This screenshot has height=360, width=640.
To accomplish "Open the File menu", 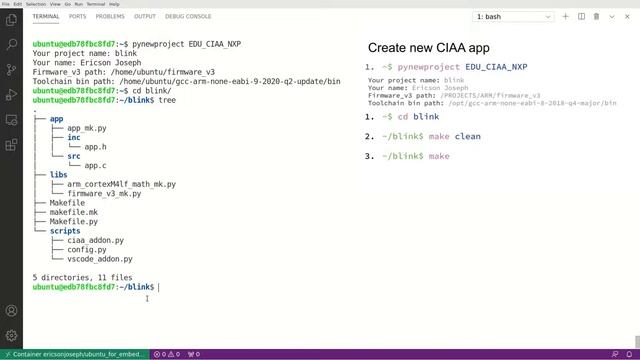I will (6, 4).
